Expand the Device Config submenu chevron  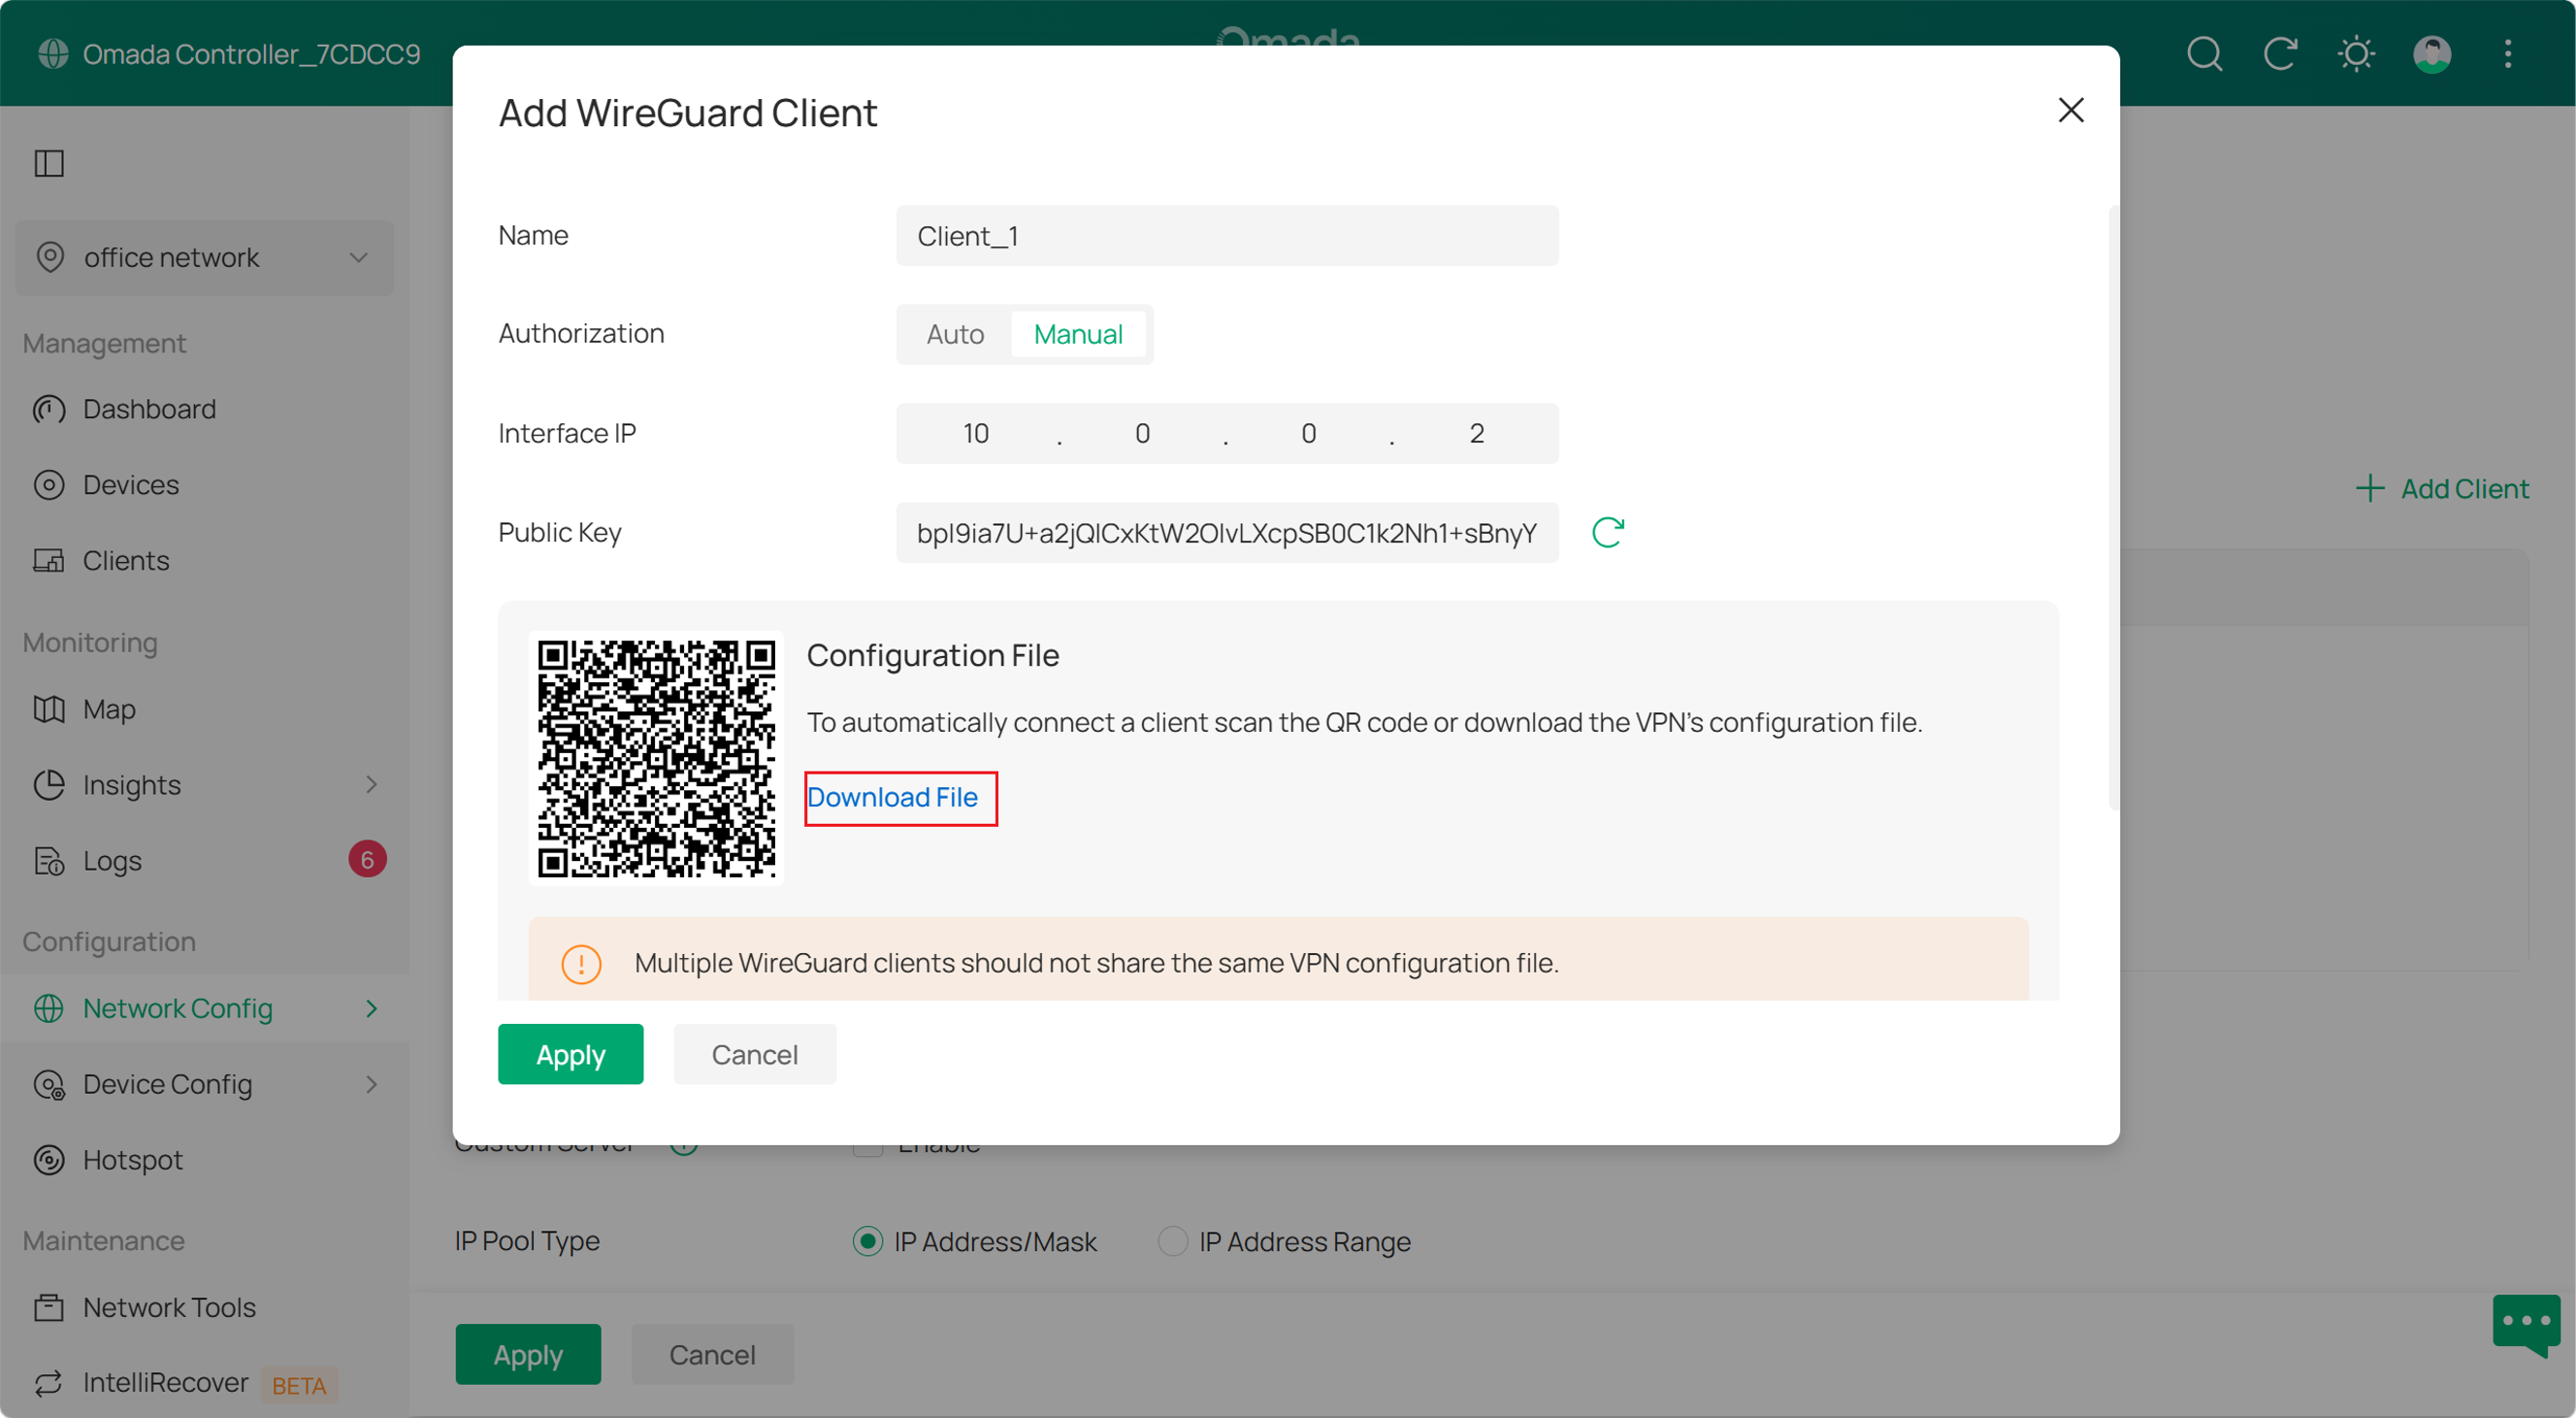[x=371, y=1084]
